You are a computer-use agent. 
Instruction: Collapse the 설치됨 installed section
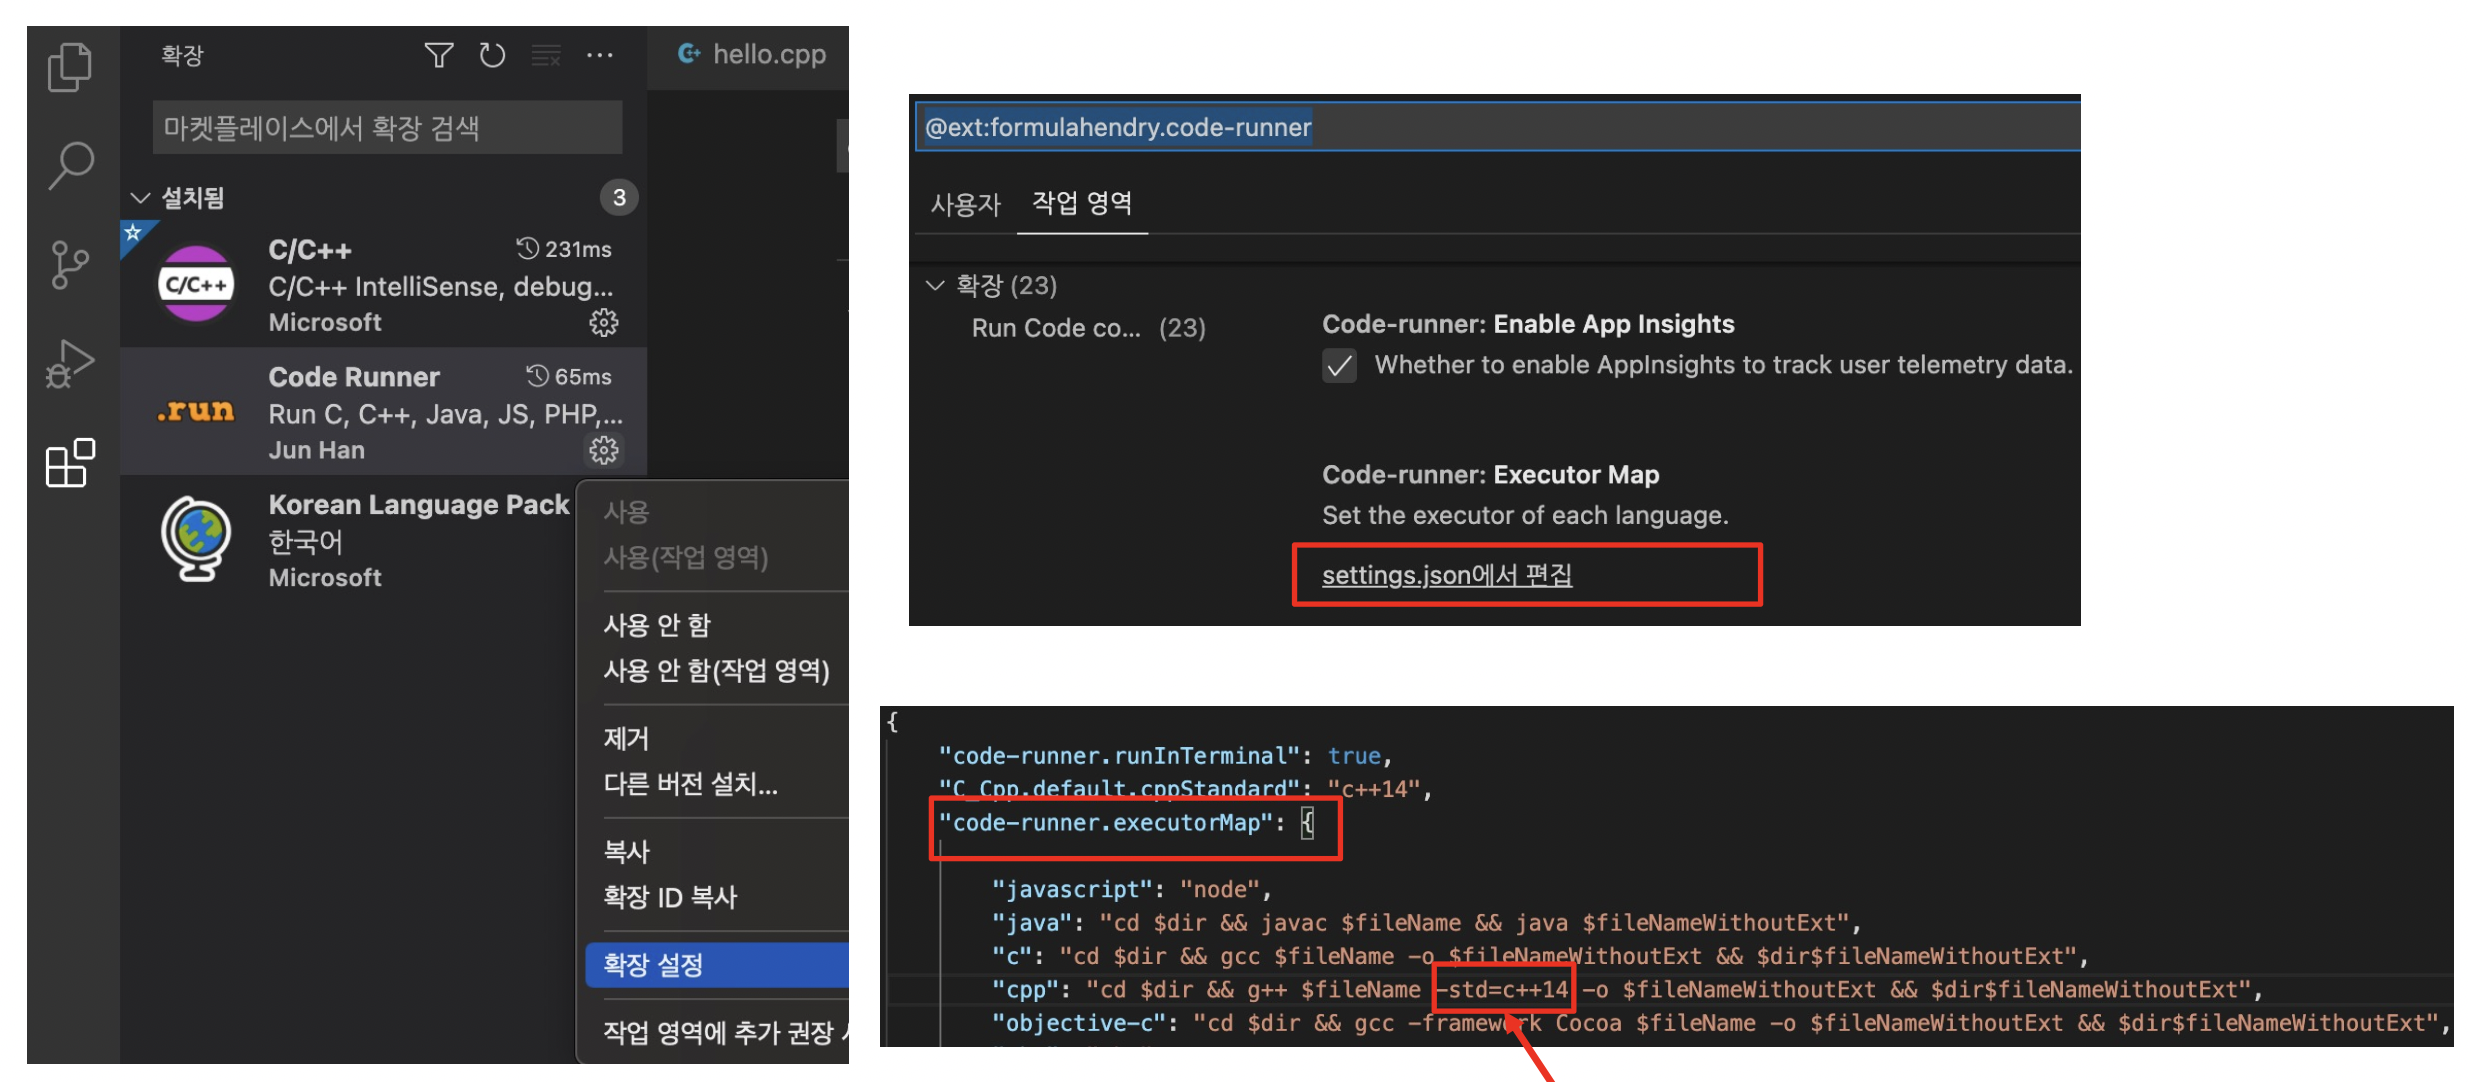tap(140, 198)
